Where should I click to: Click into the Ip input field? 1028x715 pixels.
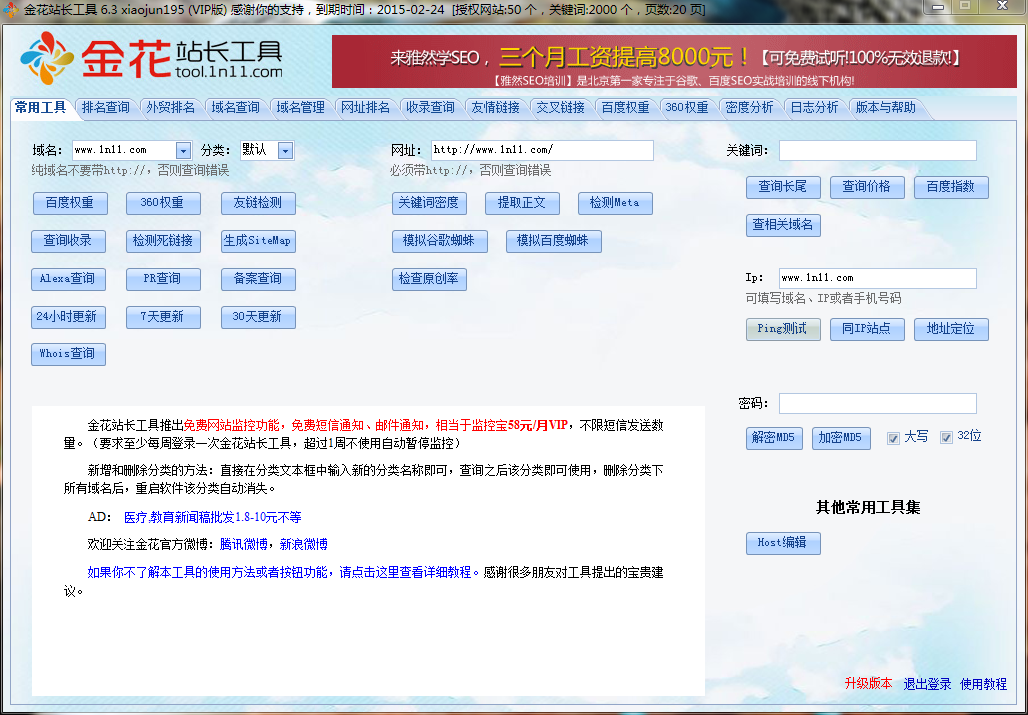878,278
